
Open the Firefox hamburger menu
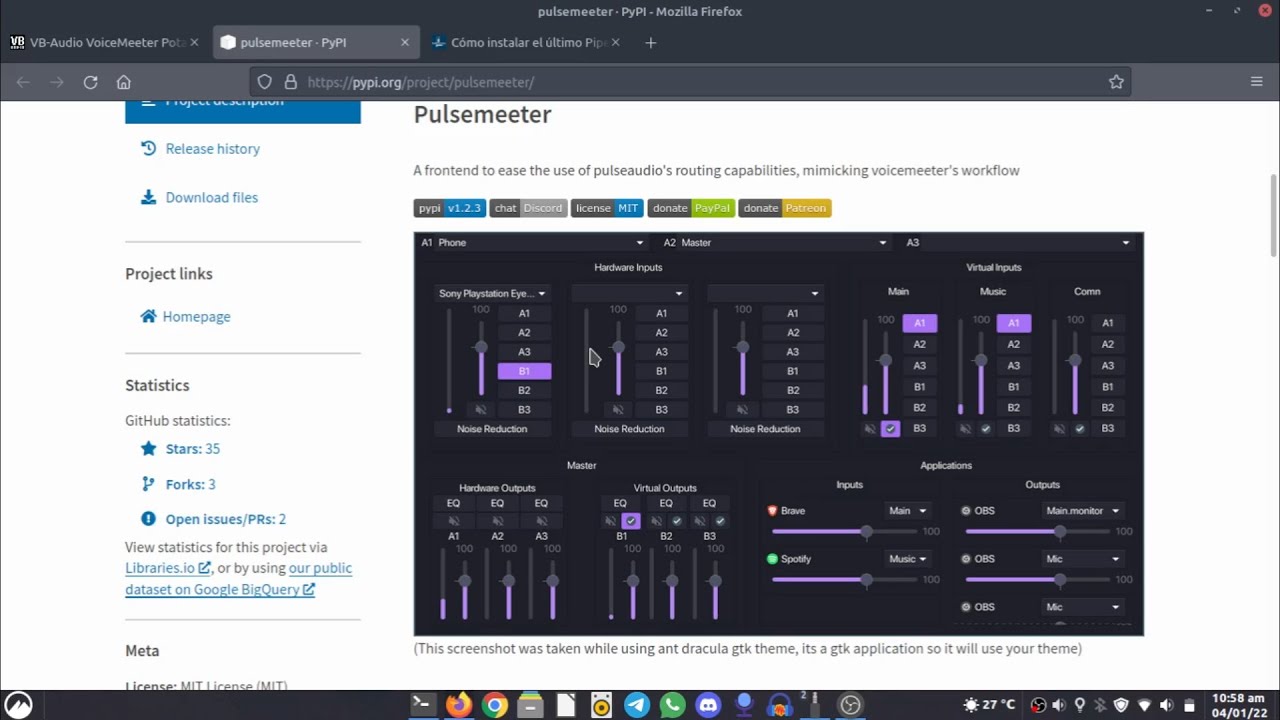pyautogui.click(x=1257, y=82)
